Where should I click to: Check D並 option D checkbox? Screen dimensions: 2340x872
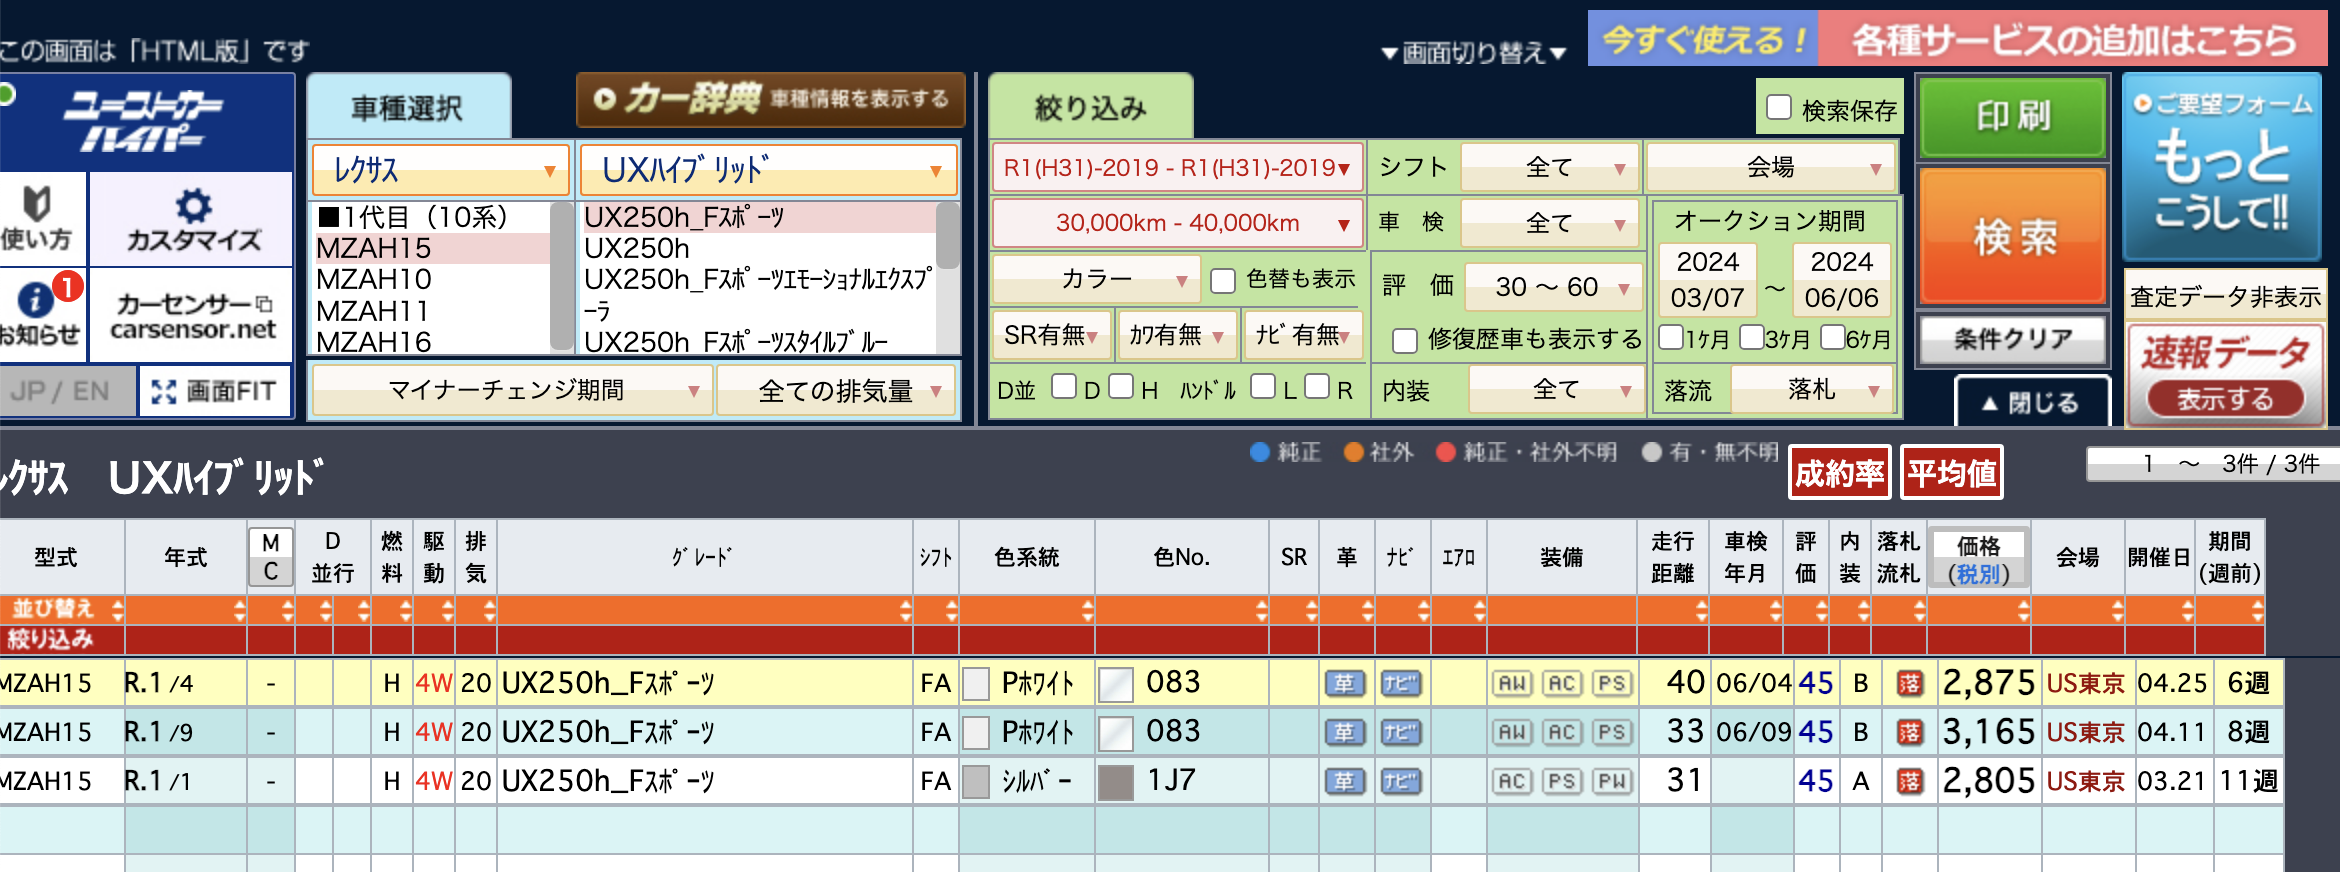pos(1064,387)
